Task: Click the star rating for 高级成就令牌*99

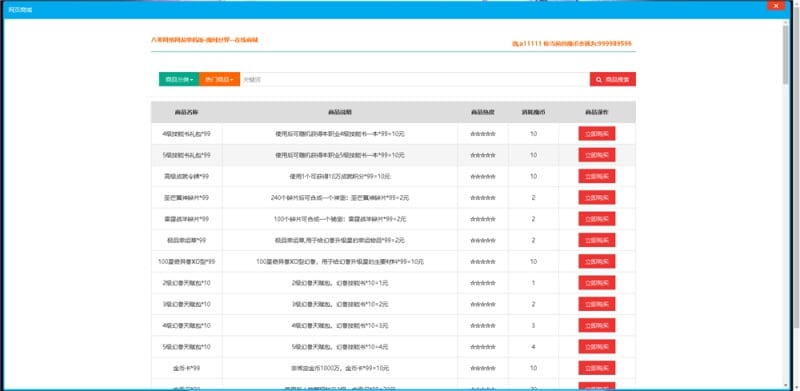Action: click(483, 177)
